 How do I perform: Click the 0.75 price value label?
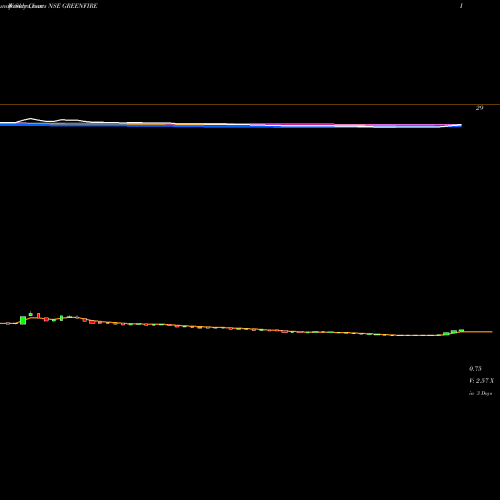pos(475,369)
